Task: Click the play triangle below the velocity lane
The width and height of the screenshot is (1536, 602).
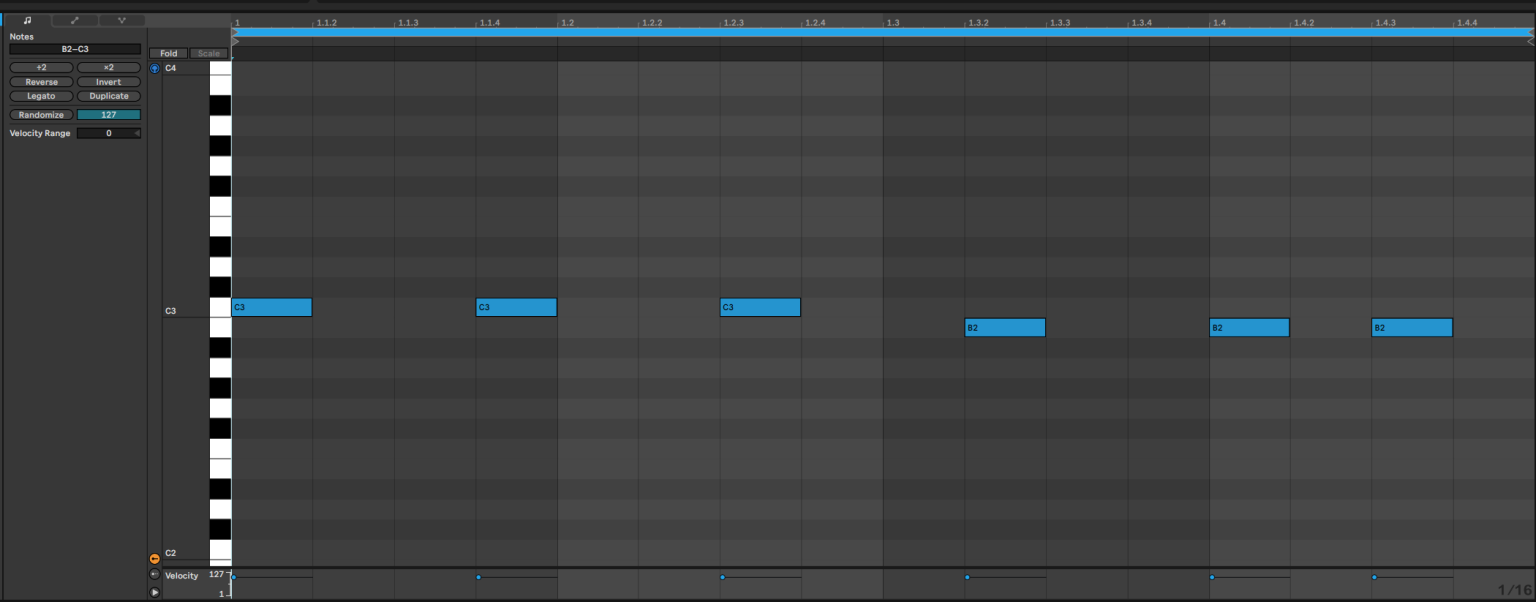Action: (155, 592)
